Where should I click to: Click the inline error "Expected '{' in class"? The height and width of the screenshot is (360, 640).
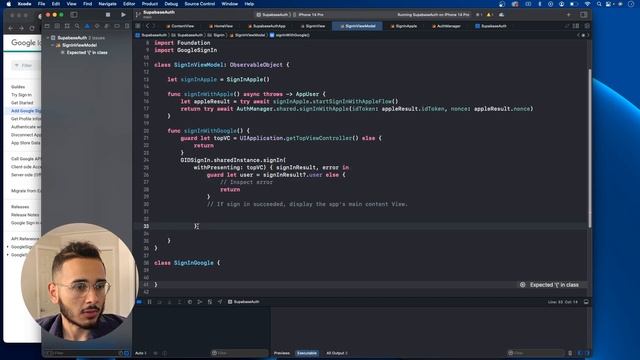(550, 285)
